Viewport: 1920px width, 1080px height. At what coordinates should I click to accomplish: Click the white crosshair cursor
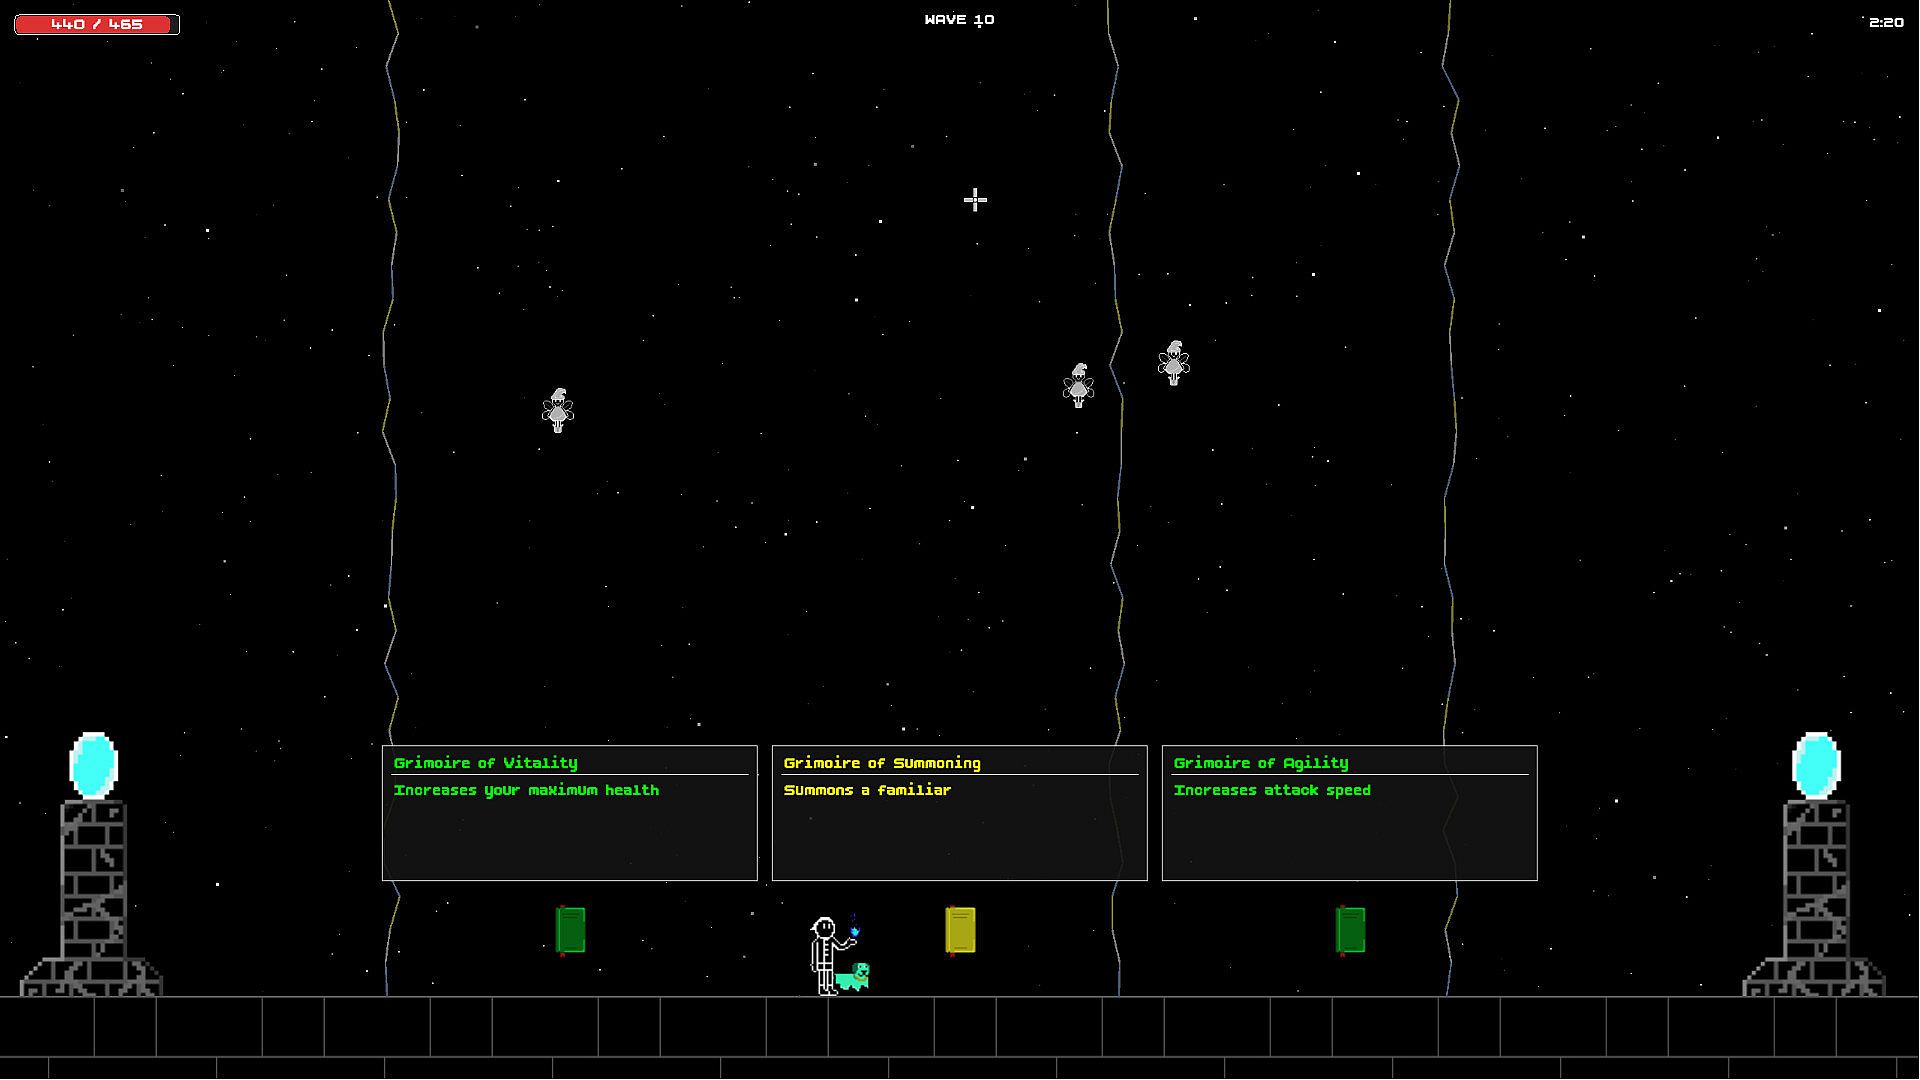[x=975, y=200]
